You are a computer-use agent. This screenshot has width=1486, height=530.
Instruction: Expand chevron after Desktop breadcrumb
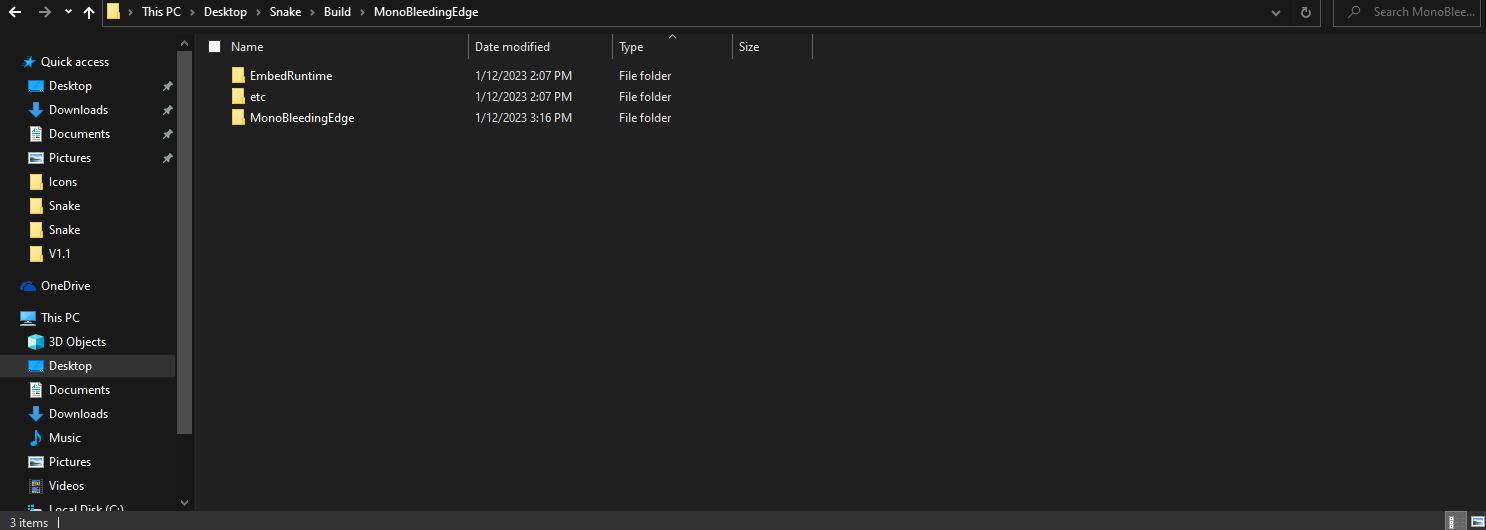tap(258, 12)
